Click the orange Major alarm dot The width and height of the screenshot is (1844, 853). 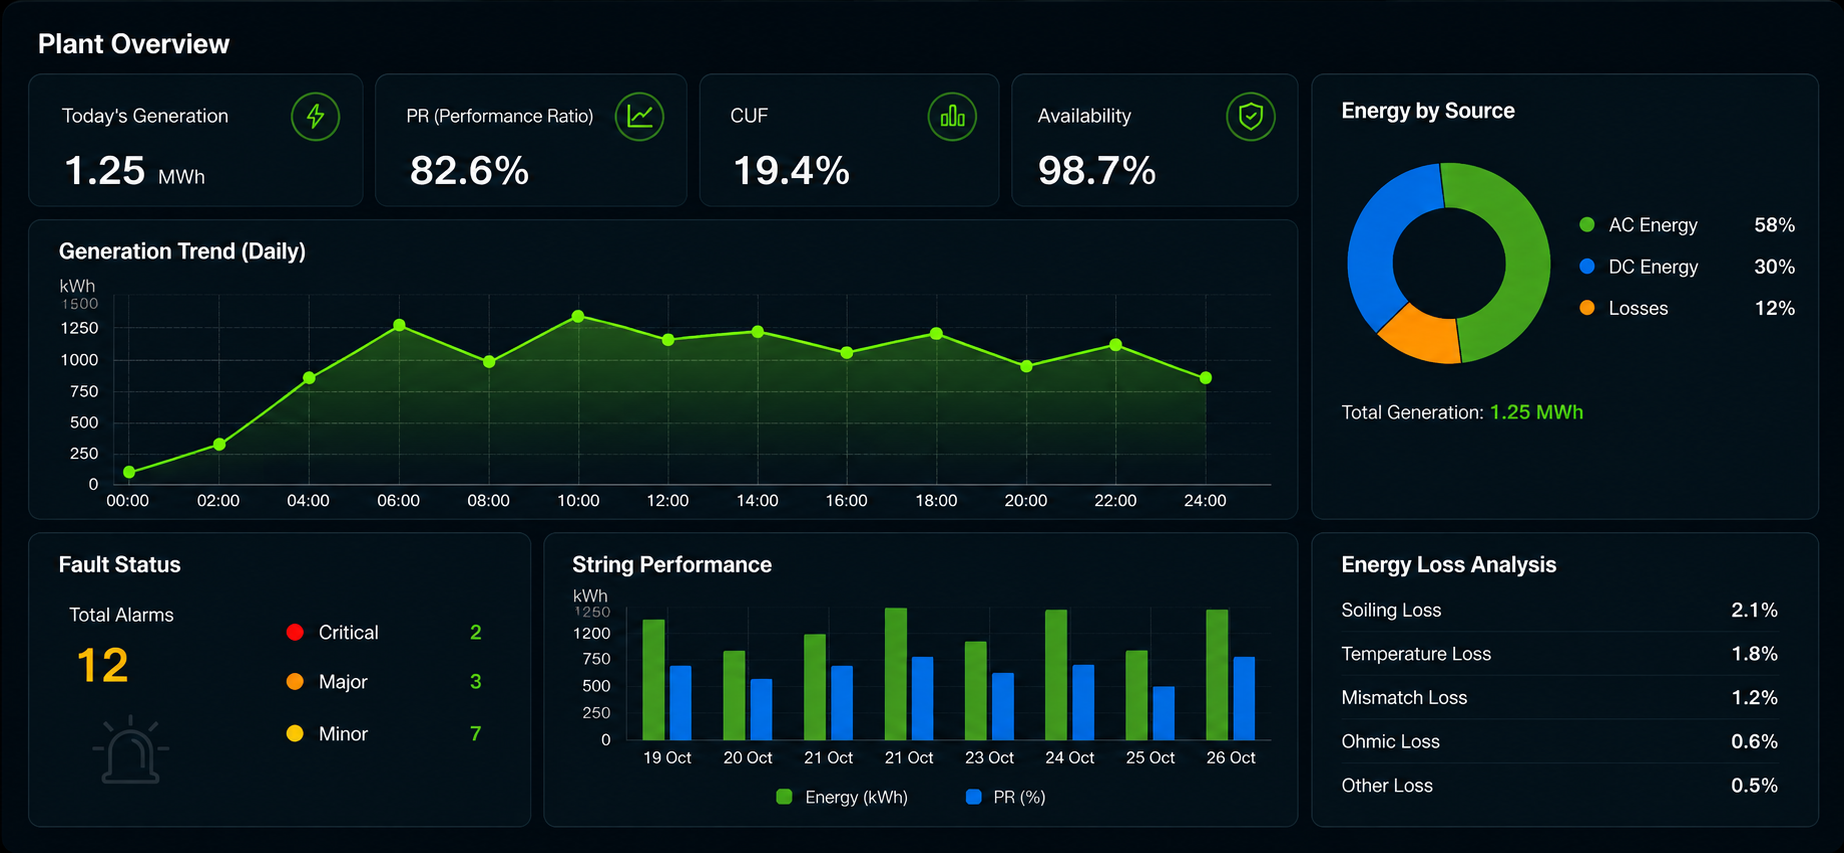(x=295, y=681)
